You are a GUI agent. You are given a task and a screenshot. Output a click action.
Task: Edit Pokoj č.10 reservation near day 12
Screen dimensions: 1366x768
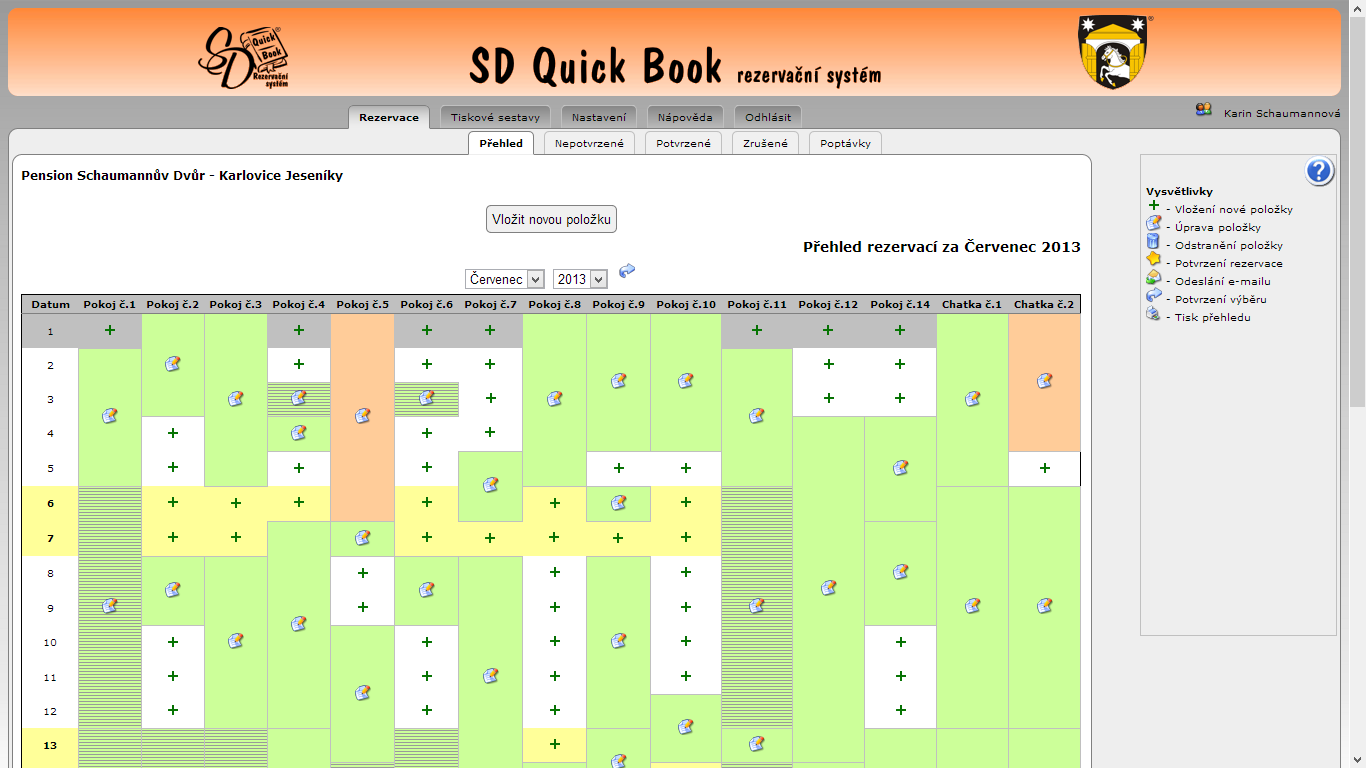point(686,726)
